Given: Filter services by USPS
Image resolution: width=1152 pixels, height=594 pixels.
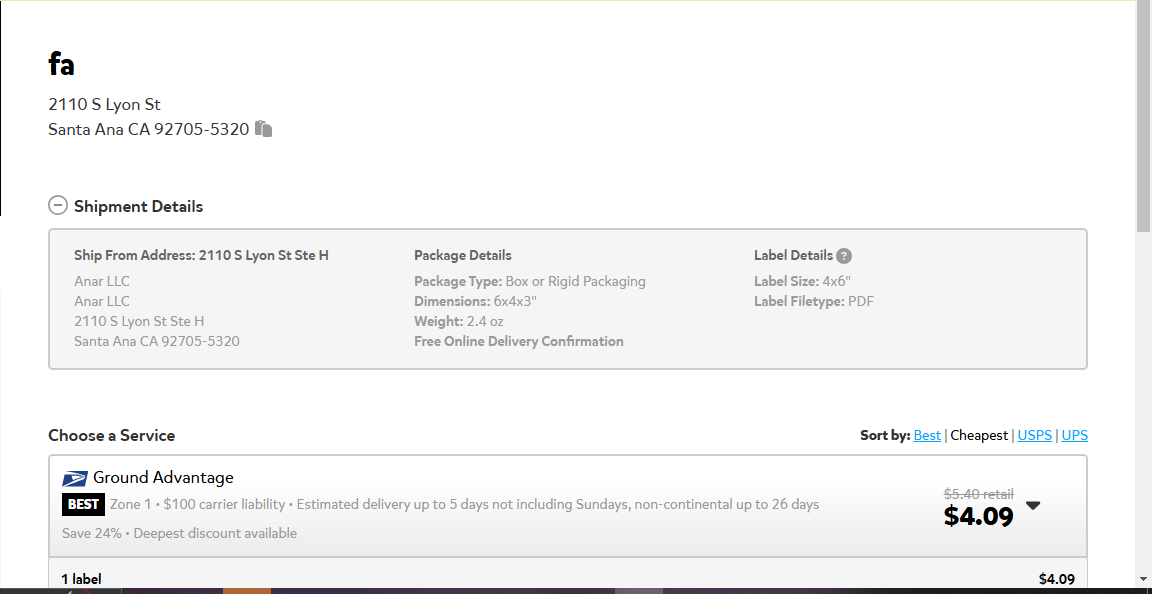Looking at the screenshot, I should tap(1034, 435).
